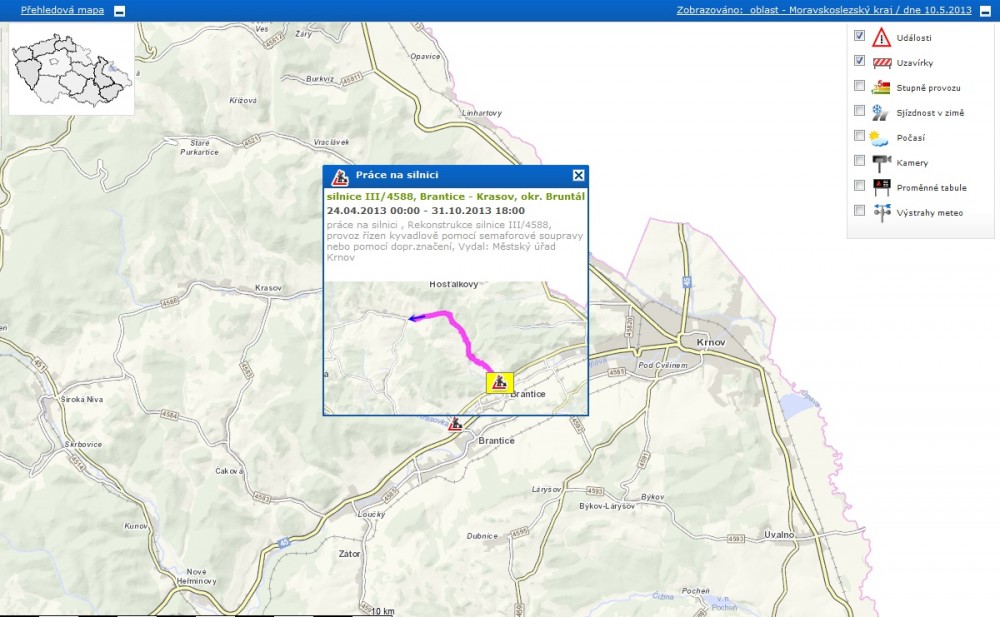Click the Uzavírky road barrier icon
Viewport: 1000px width, 617px height.
[x=881, y=62]
